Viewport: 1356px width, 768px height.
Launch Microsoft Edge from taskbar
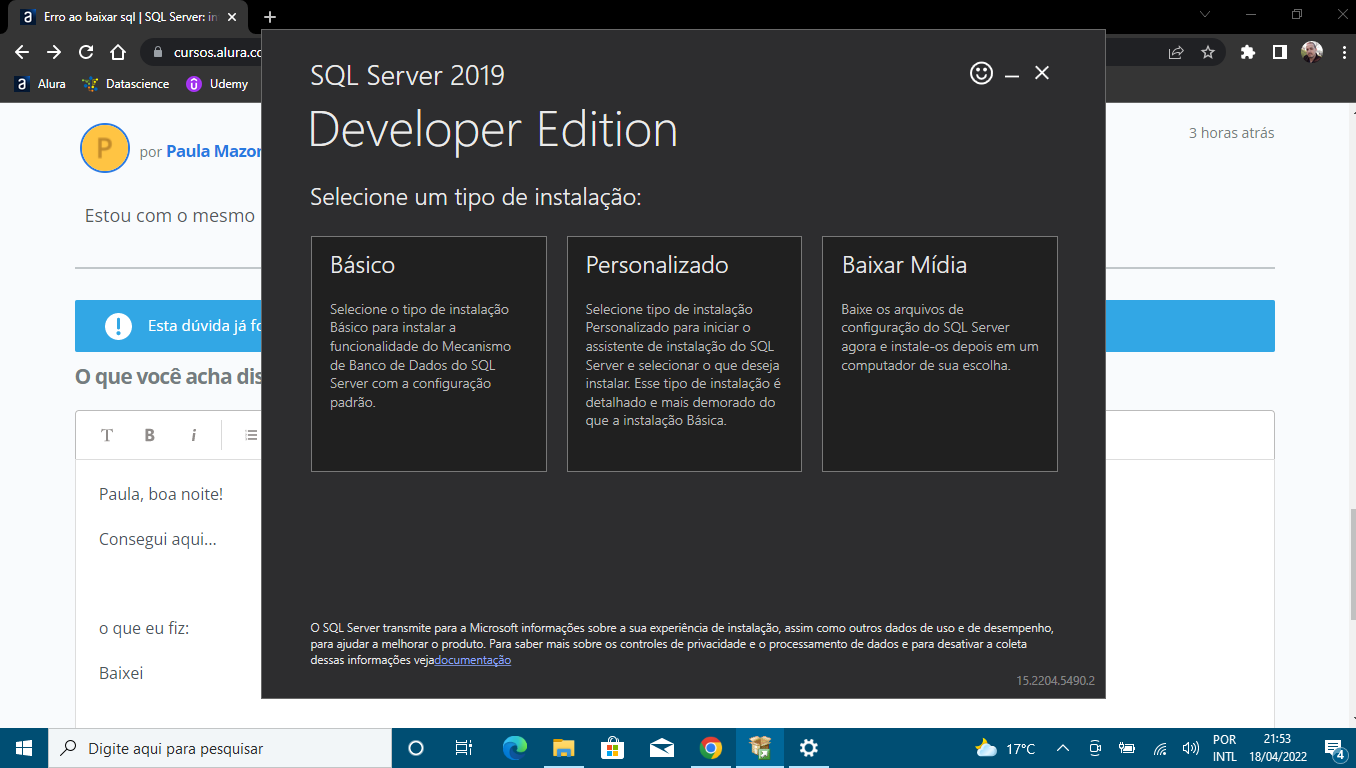point(515,748)
